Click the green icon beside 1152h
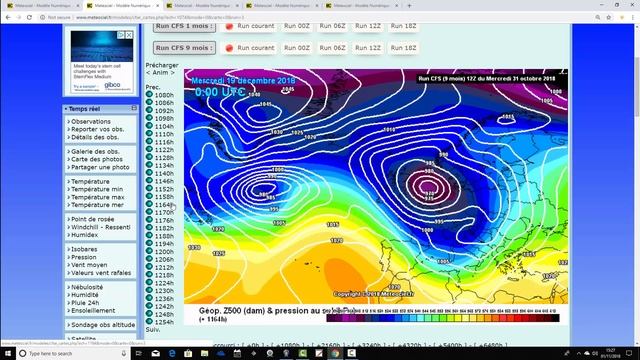 (149, 189)
